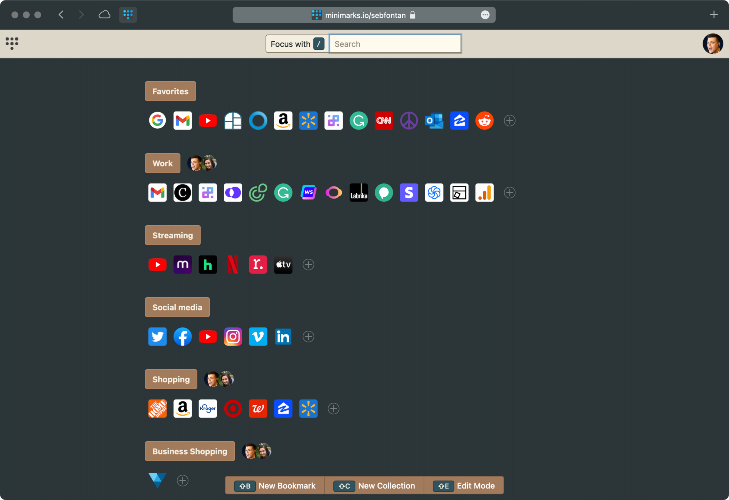Image resolution: width=729 pixels, height=500 pixels.
Task: Open the WebStorm WS bookmark
Action: pos(308,193)
